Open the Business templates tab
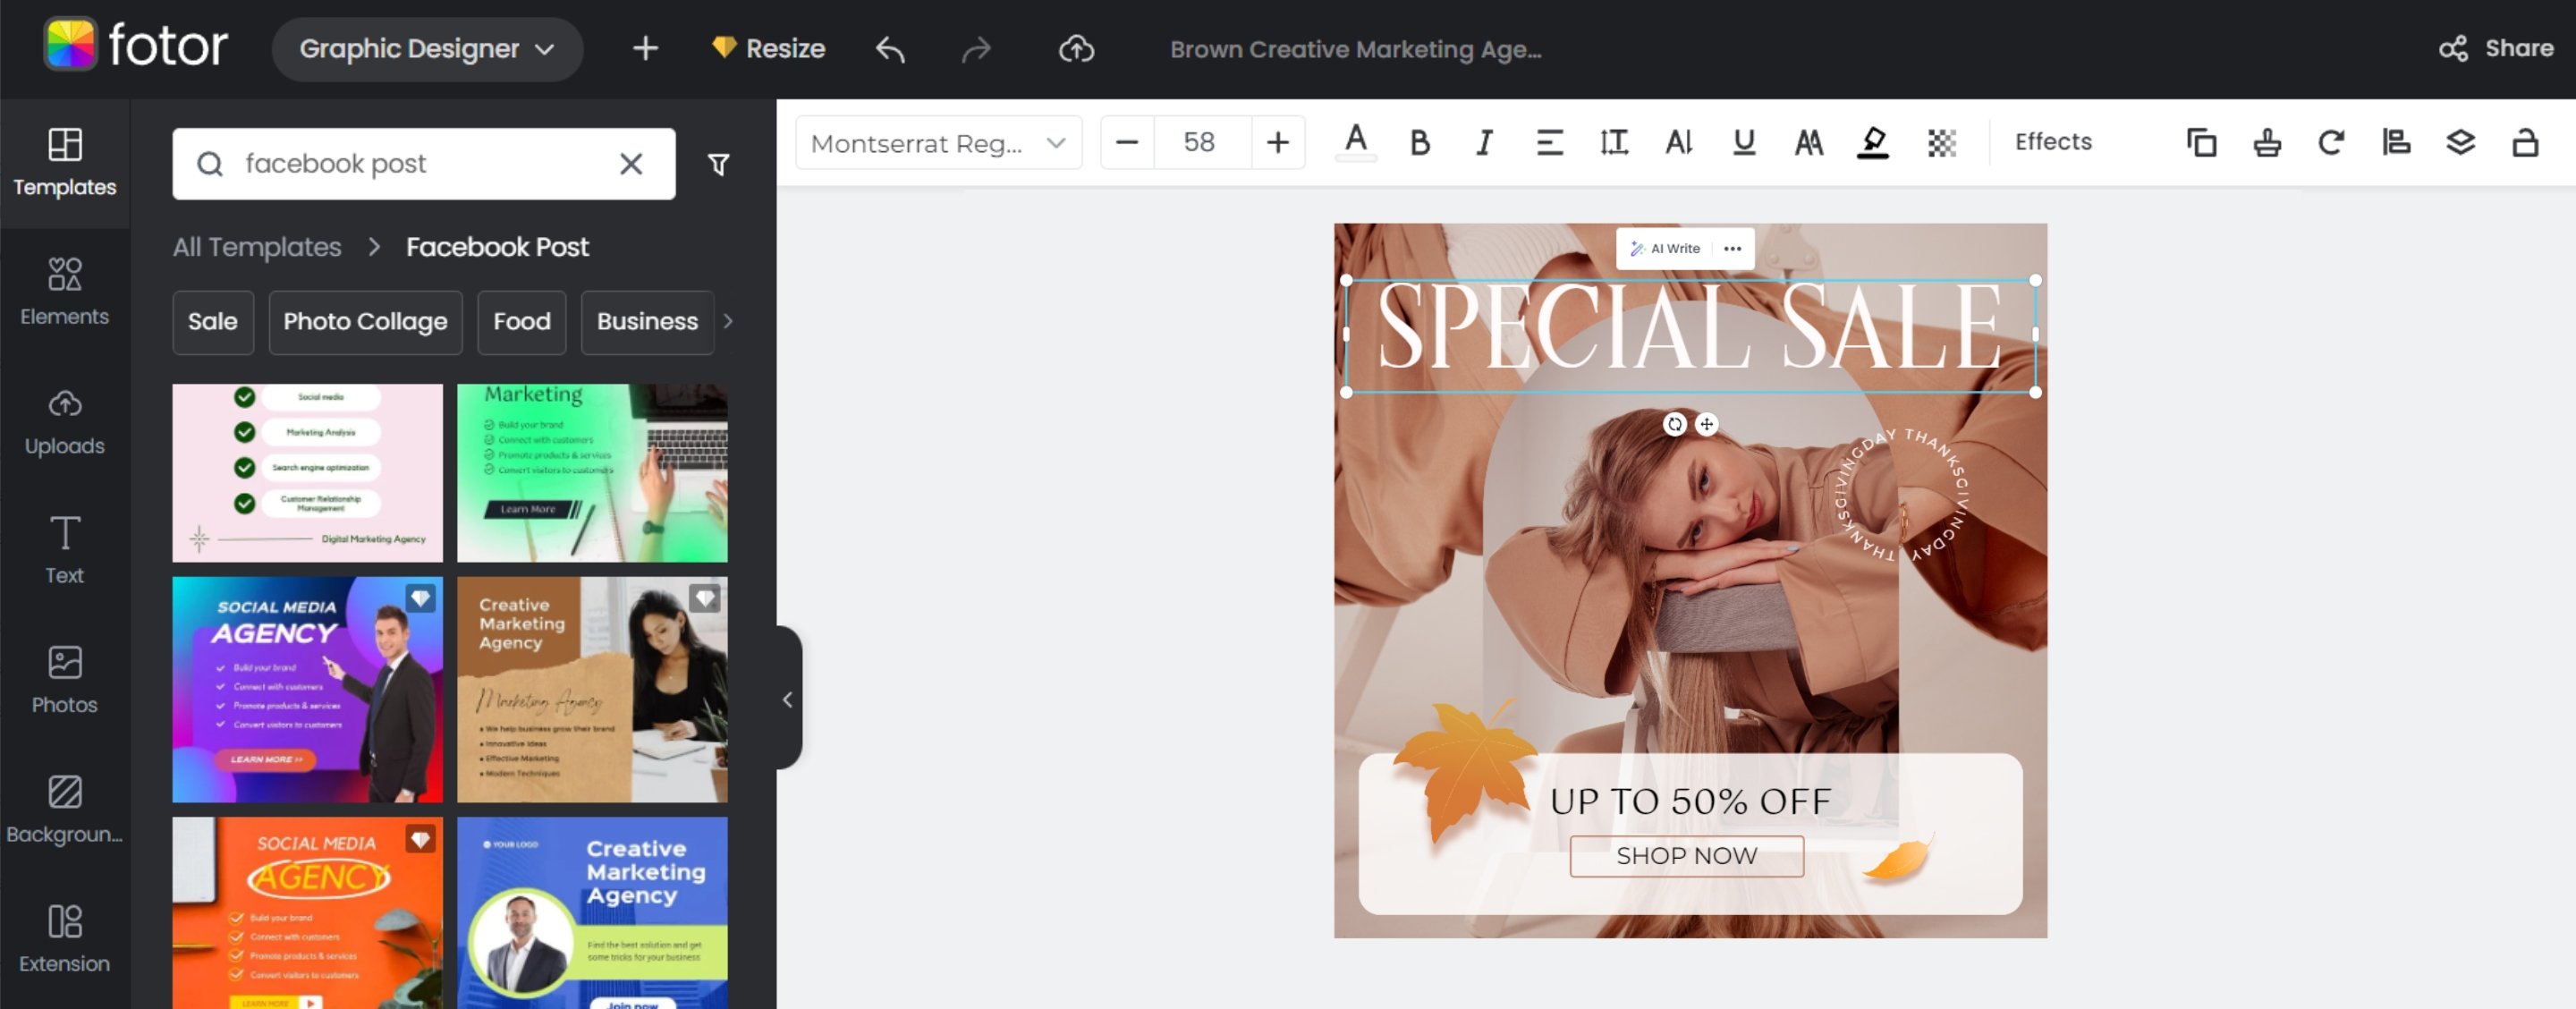 click(x=646, y=322)
